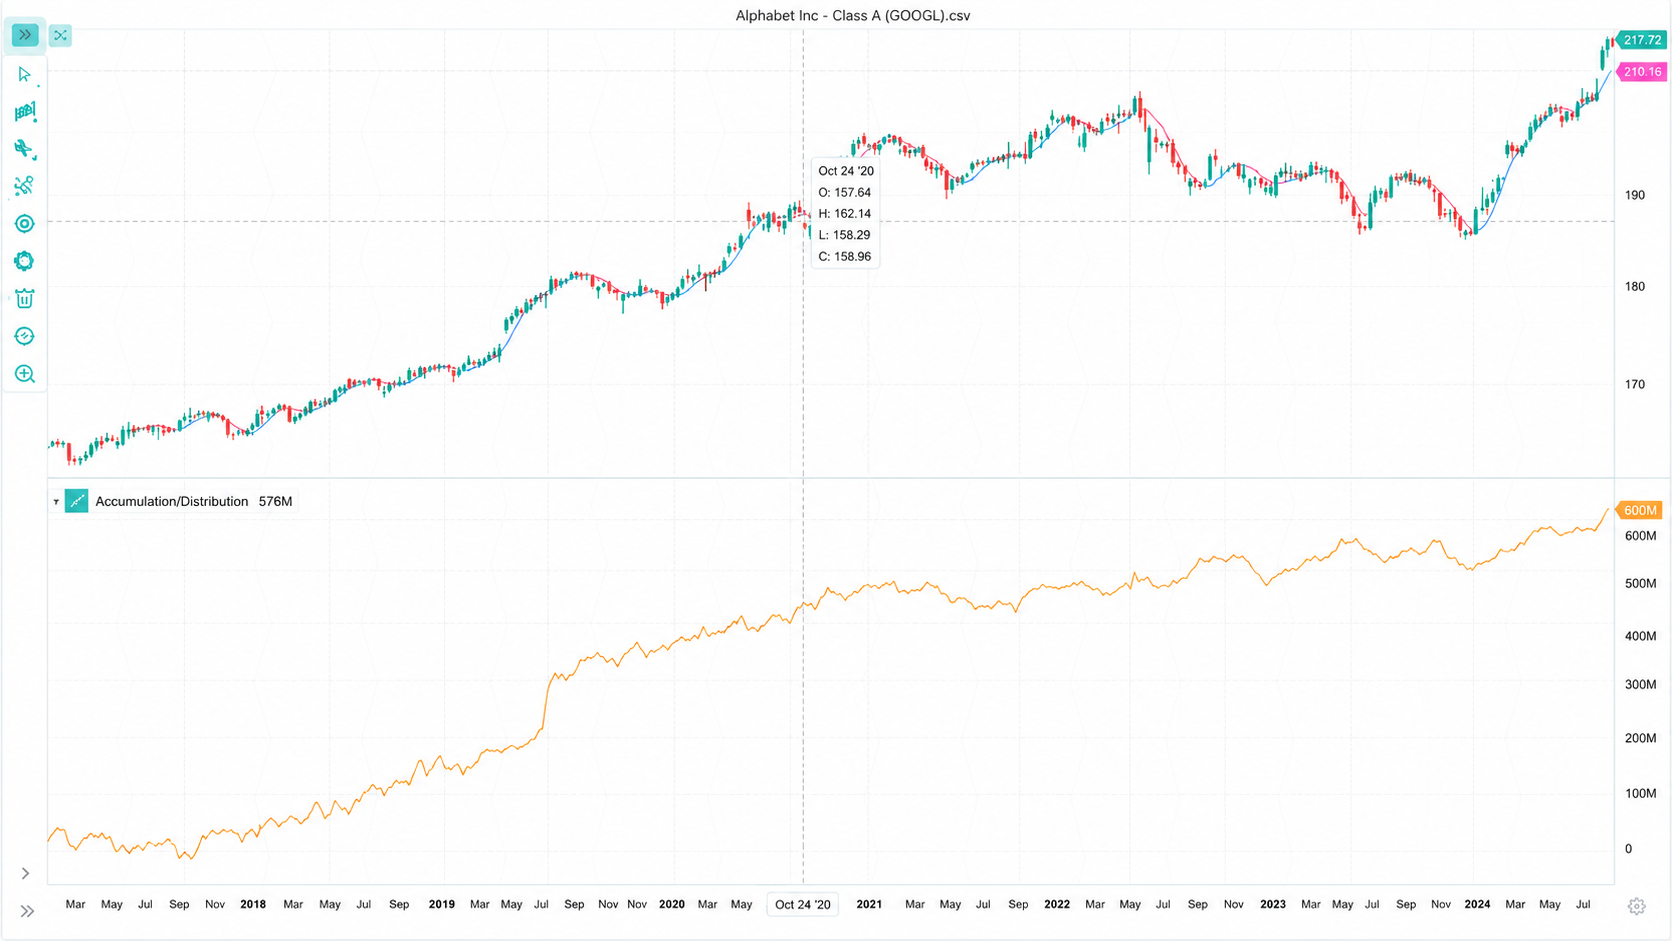
Task: Click the 2023 year label on time axis
Action: (x=1273, y=904)
